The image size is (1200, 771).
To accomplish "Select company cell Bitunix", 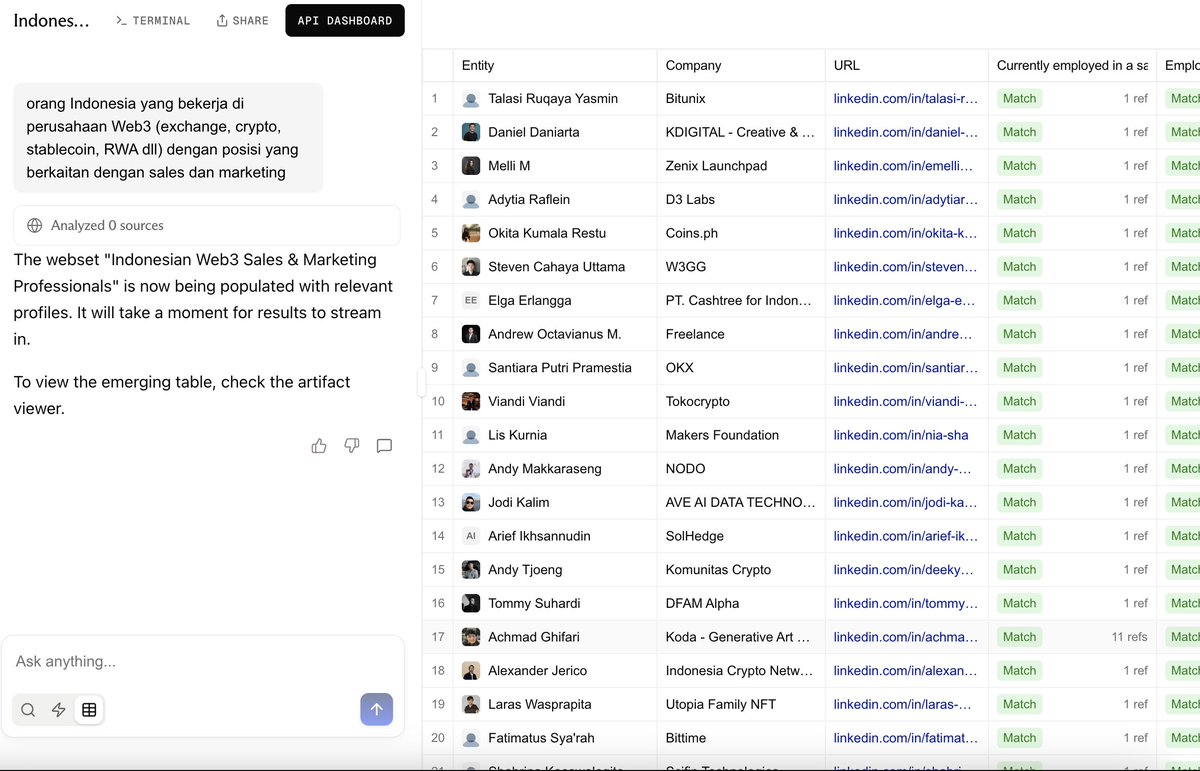I will coord(741,99).
